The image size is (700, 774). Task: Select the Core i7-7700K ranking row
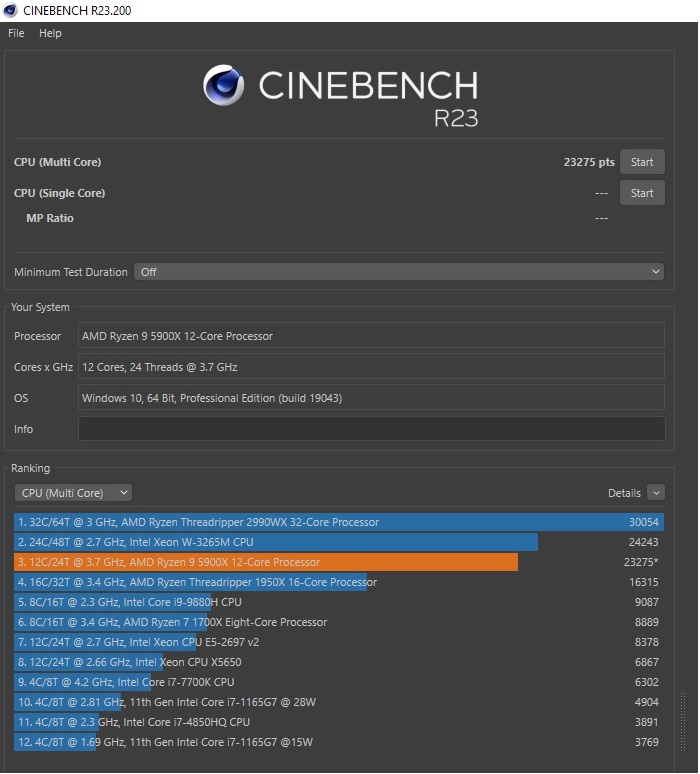coord(339,682)
